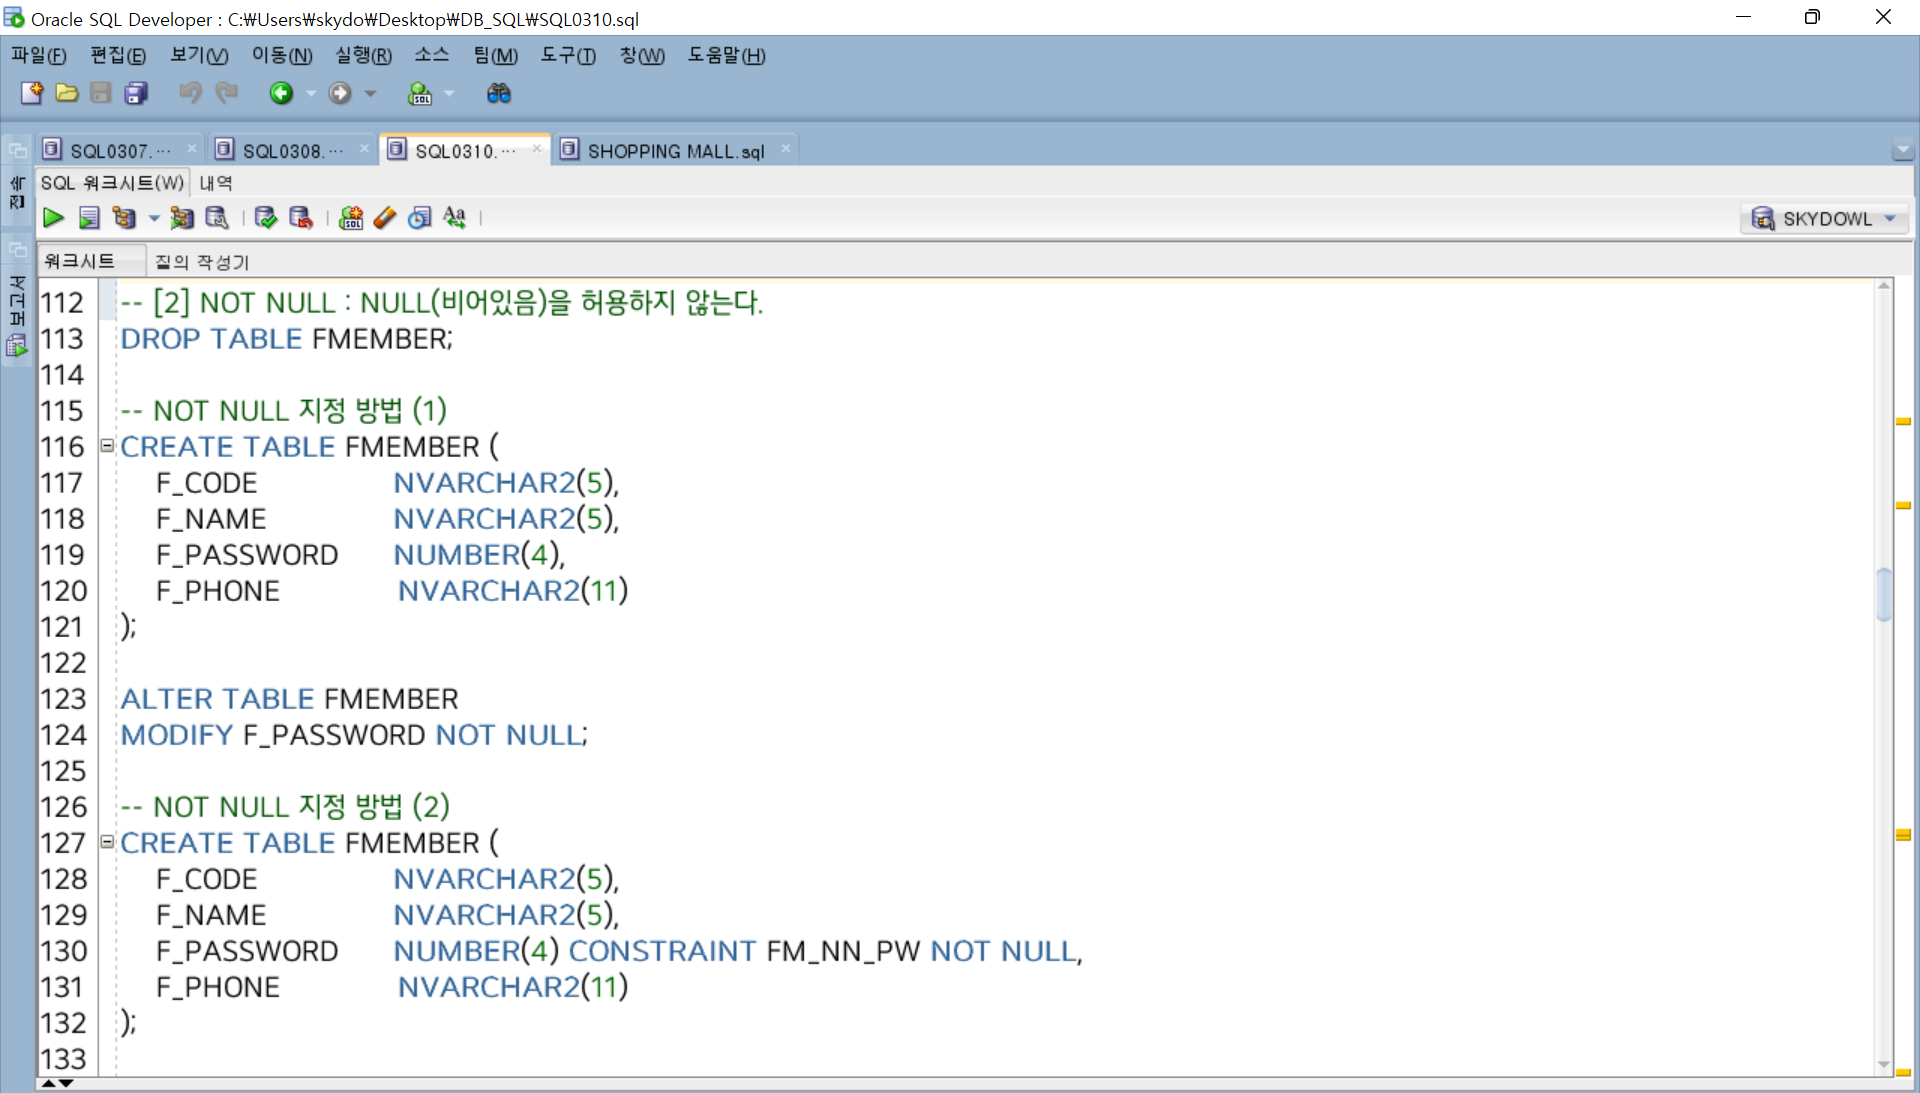Open the back navigation history dropdown arrow
This screenshot has height=1093, width=1920.
[311, 93]
